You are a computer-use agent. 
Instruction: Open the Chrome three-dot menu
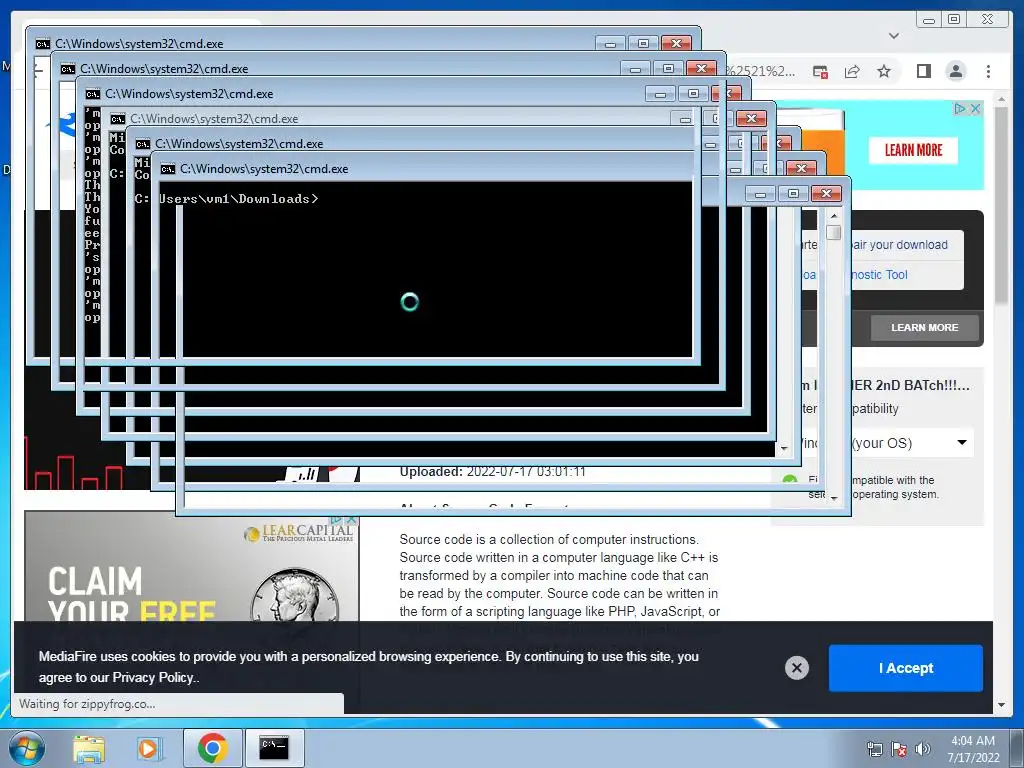[988, 71]
